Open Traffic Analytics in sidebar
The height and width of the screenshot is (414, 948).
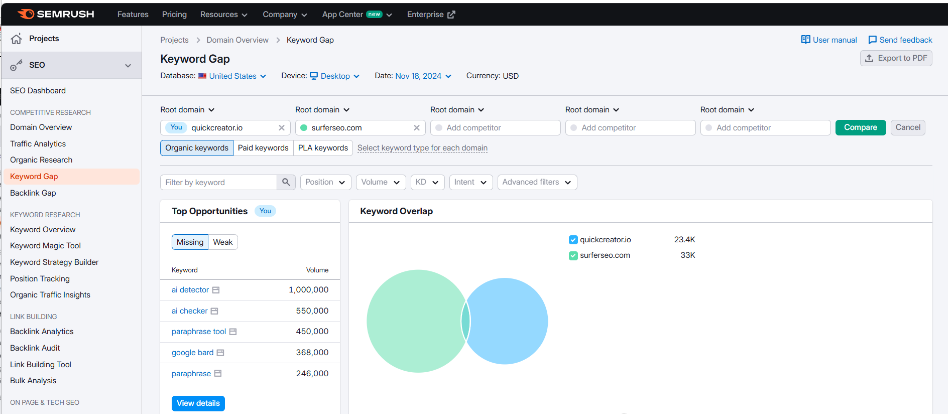tap(38, 144)
